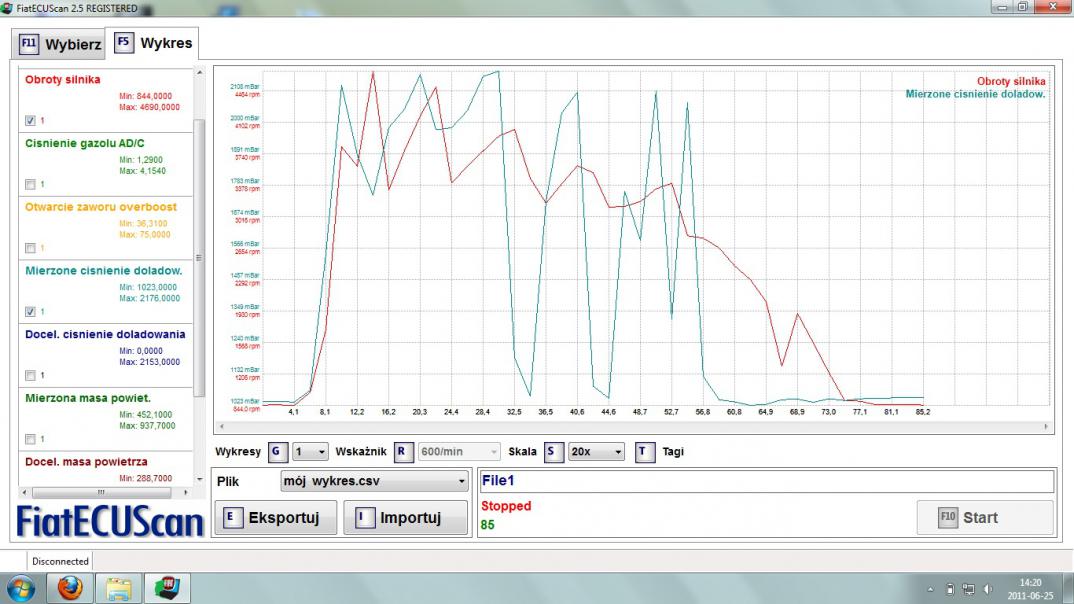Click parameter list scroll-down arrow
The width and height of the screenshot is (1074, 604).
[199, 479]
